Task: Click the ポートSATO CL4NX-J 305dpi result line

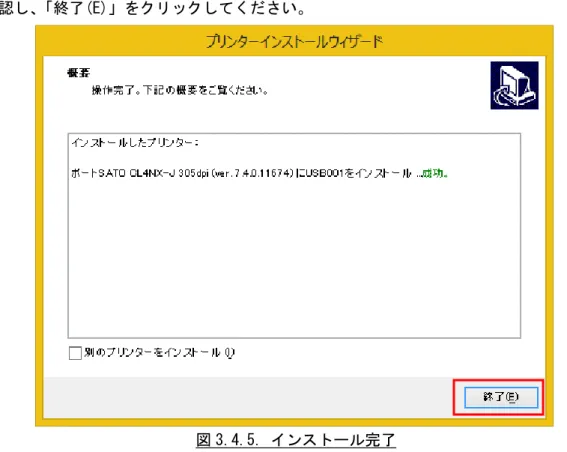Action: point(259,173)
